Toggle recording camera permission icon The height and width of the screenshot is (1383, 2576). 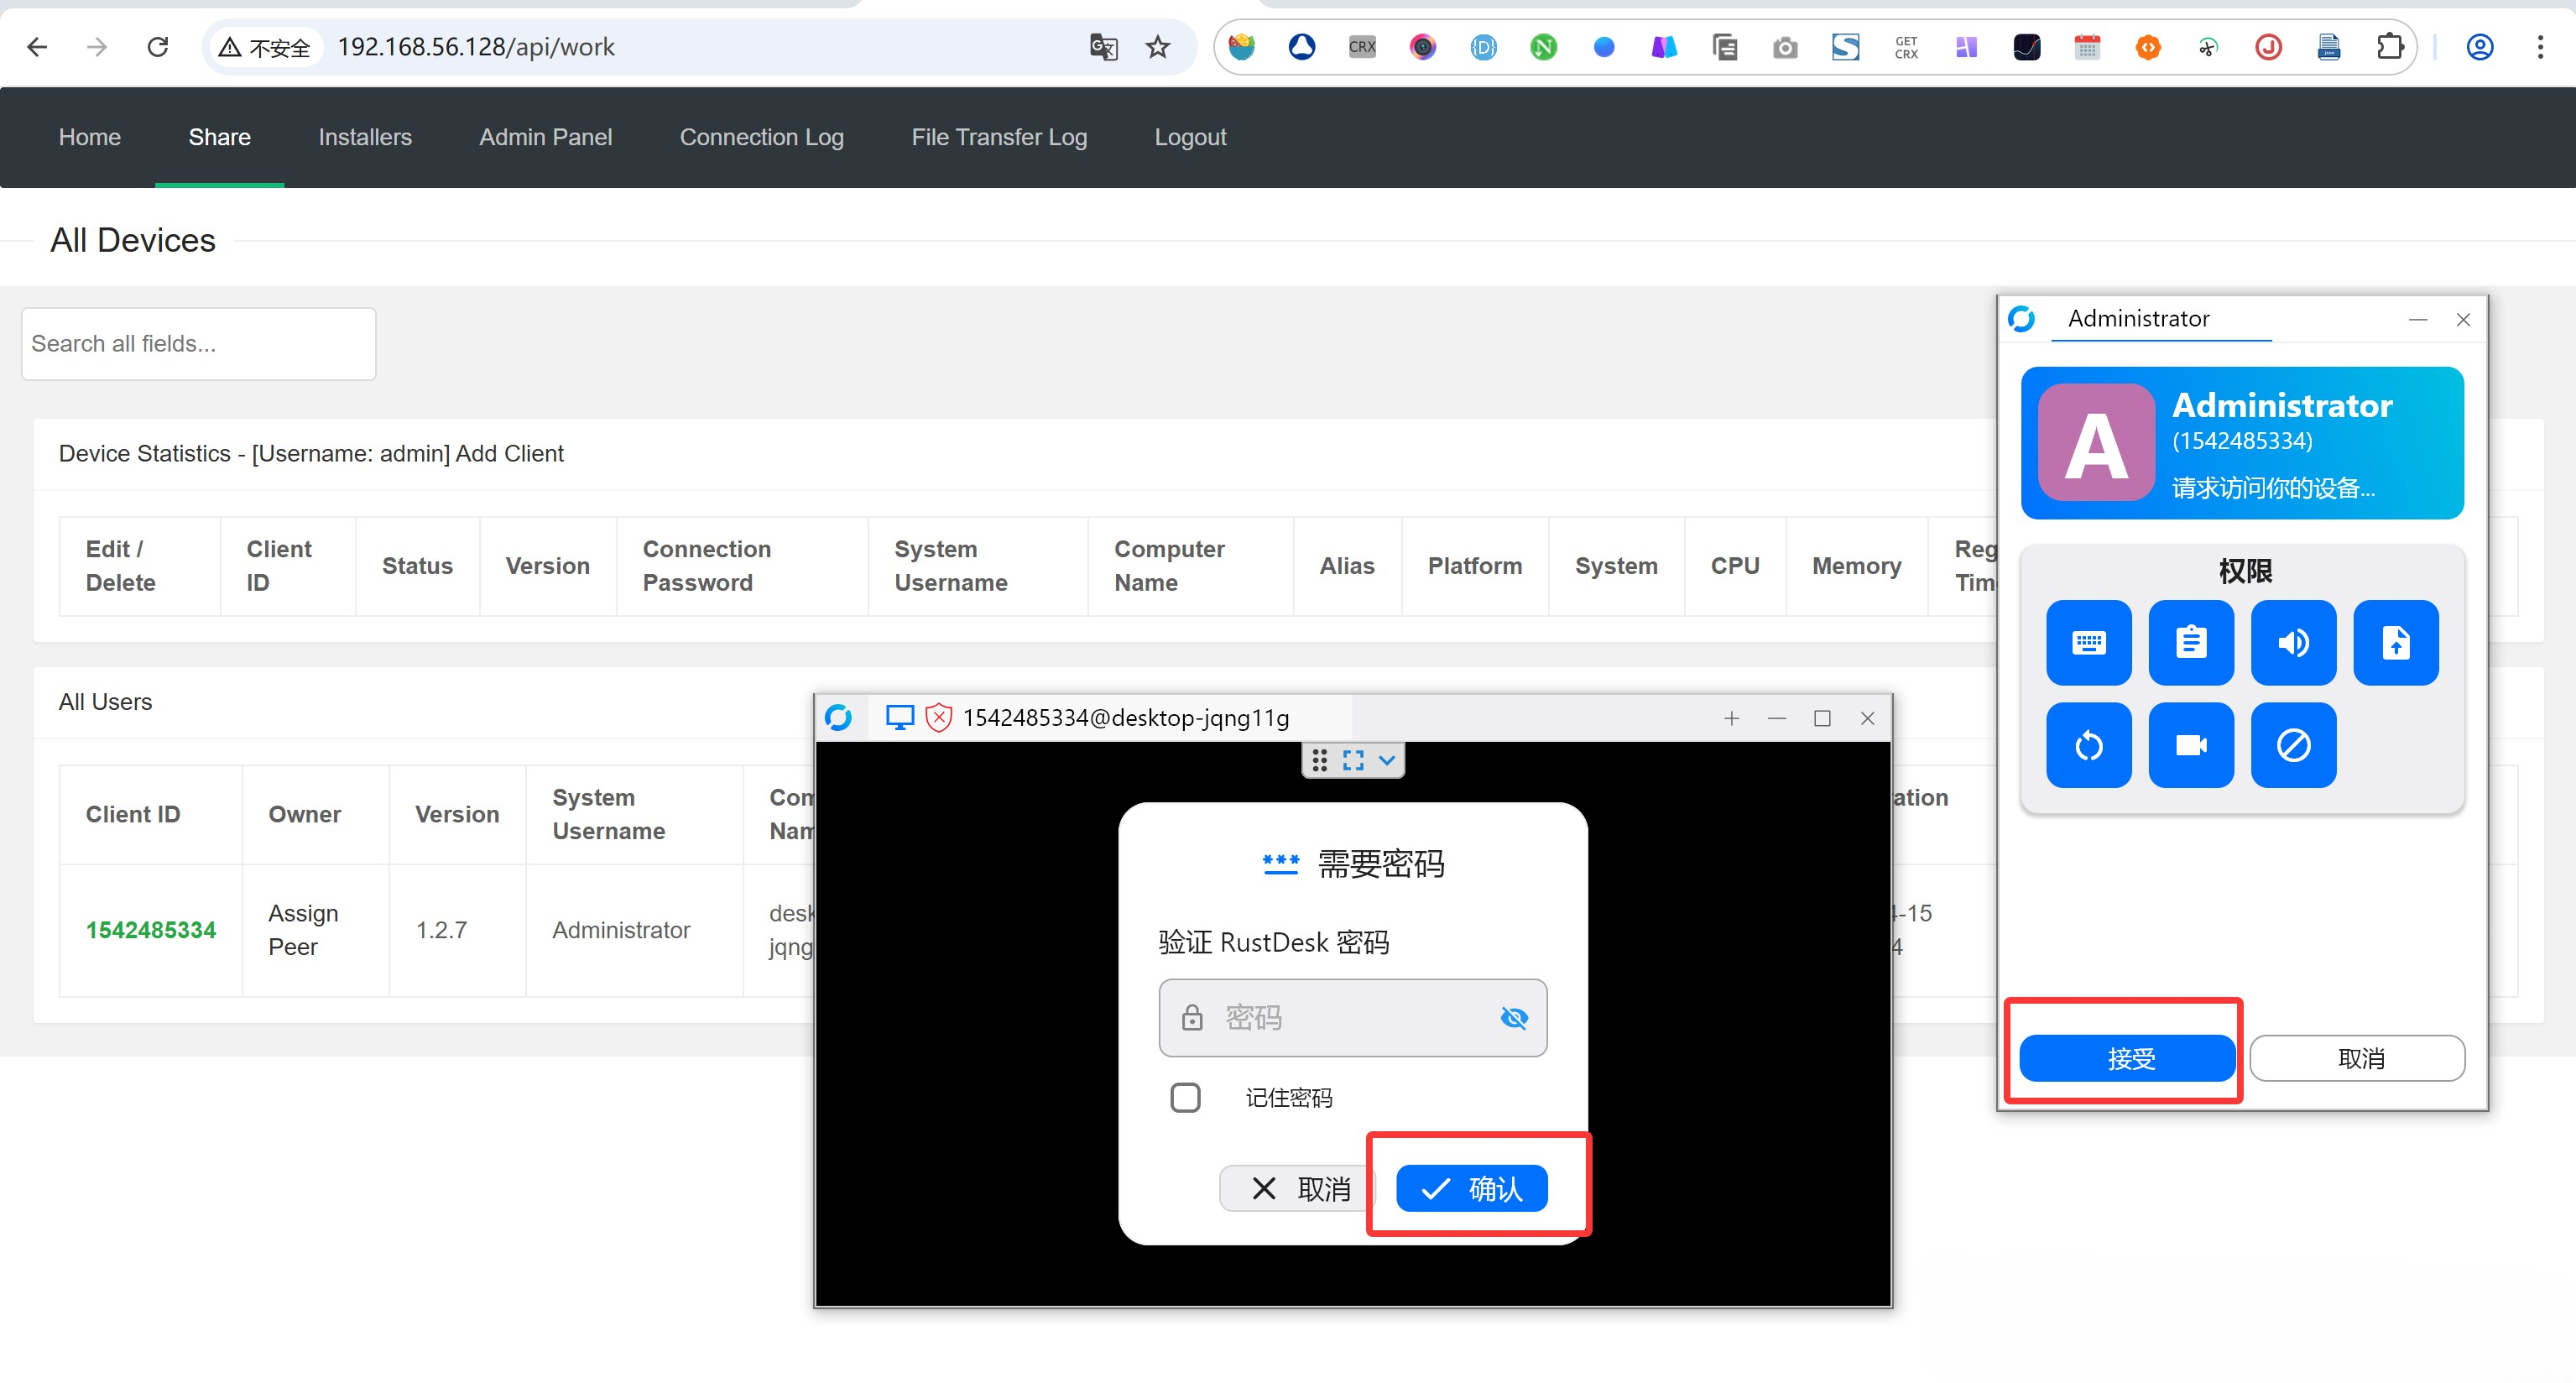pyautogui.click(x=2190, y=745)
